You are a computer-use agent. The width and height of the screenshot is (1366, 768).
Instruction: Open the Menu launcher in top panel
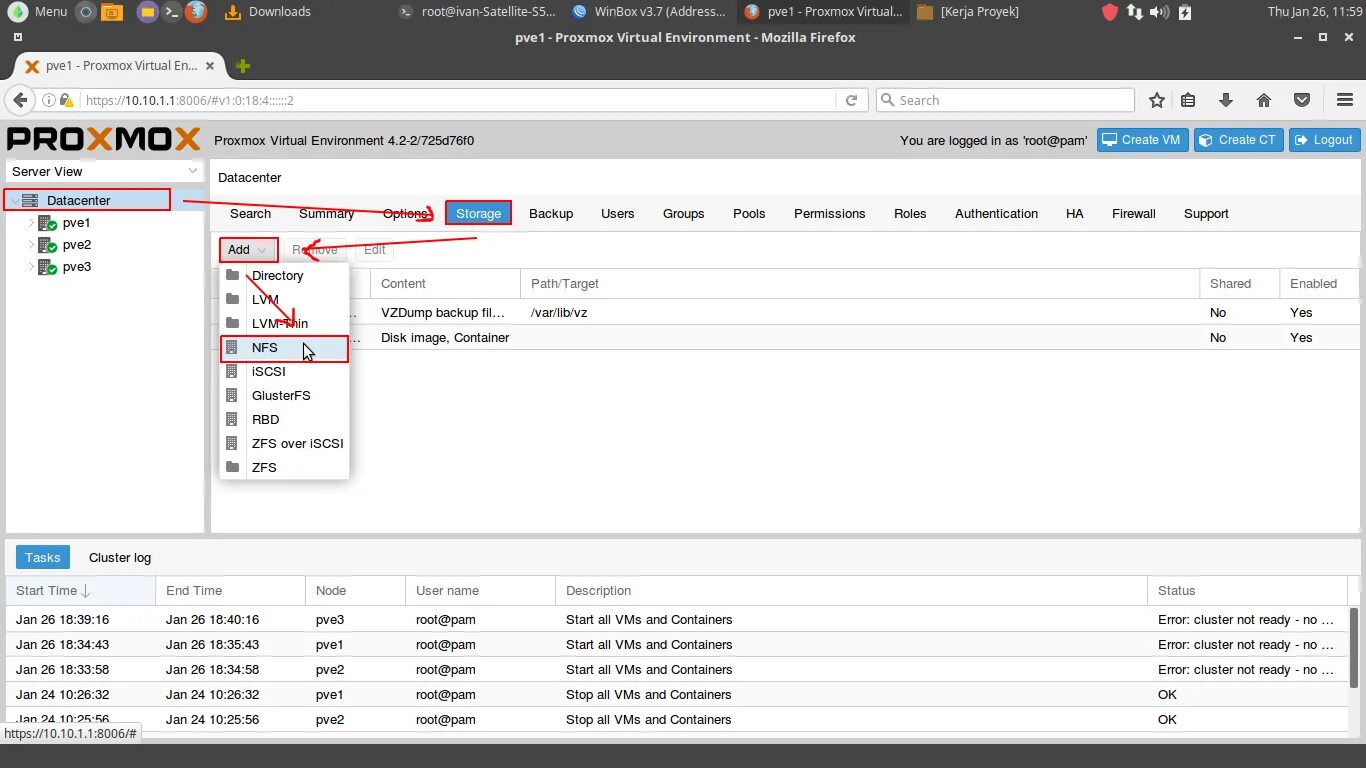37,12
